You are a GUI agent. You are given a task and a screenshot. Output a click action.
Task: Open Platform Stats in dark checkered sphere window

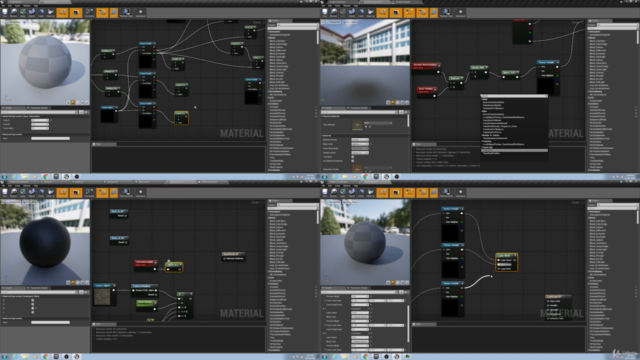pos(446,192)
